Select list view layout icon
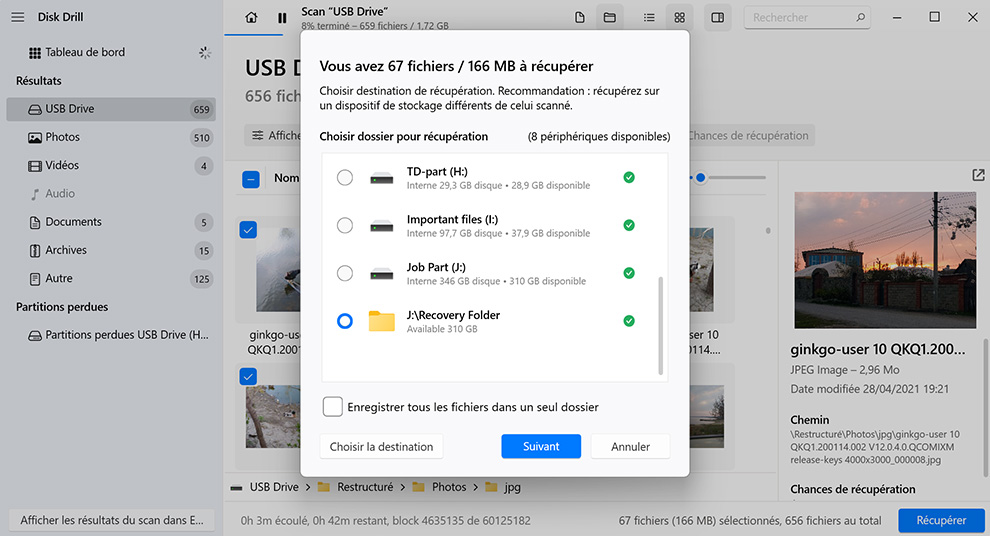This screenshot has width=990, height=536. pos(649,18)
